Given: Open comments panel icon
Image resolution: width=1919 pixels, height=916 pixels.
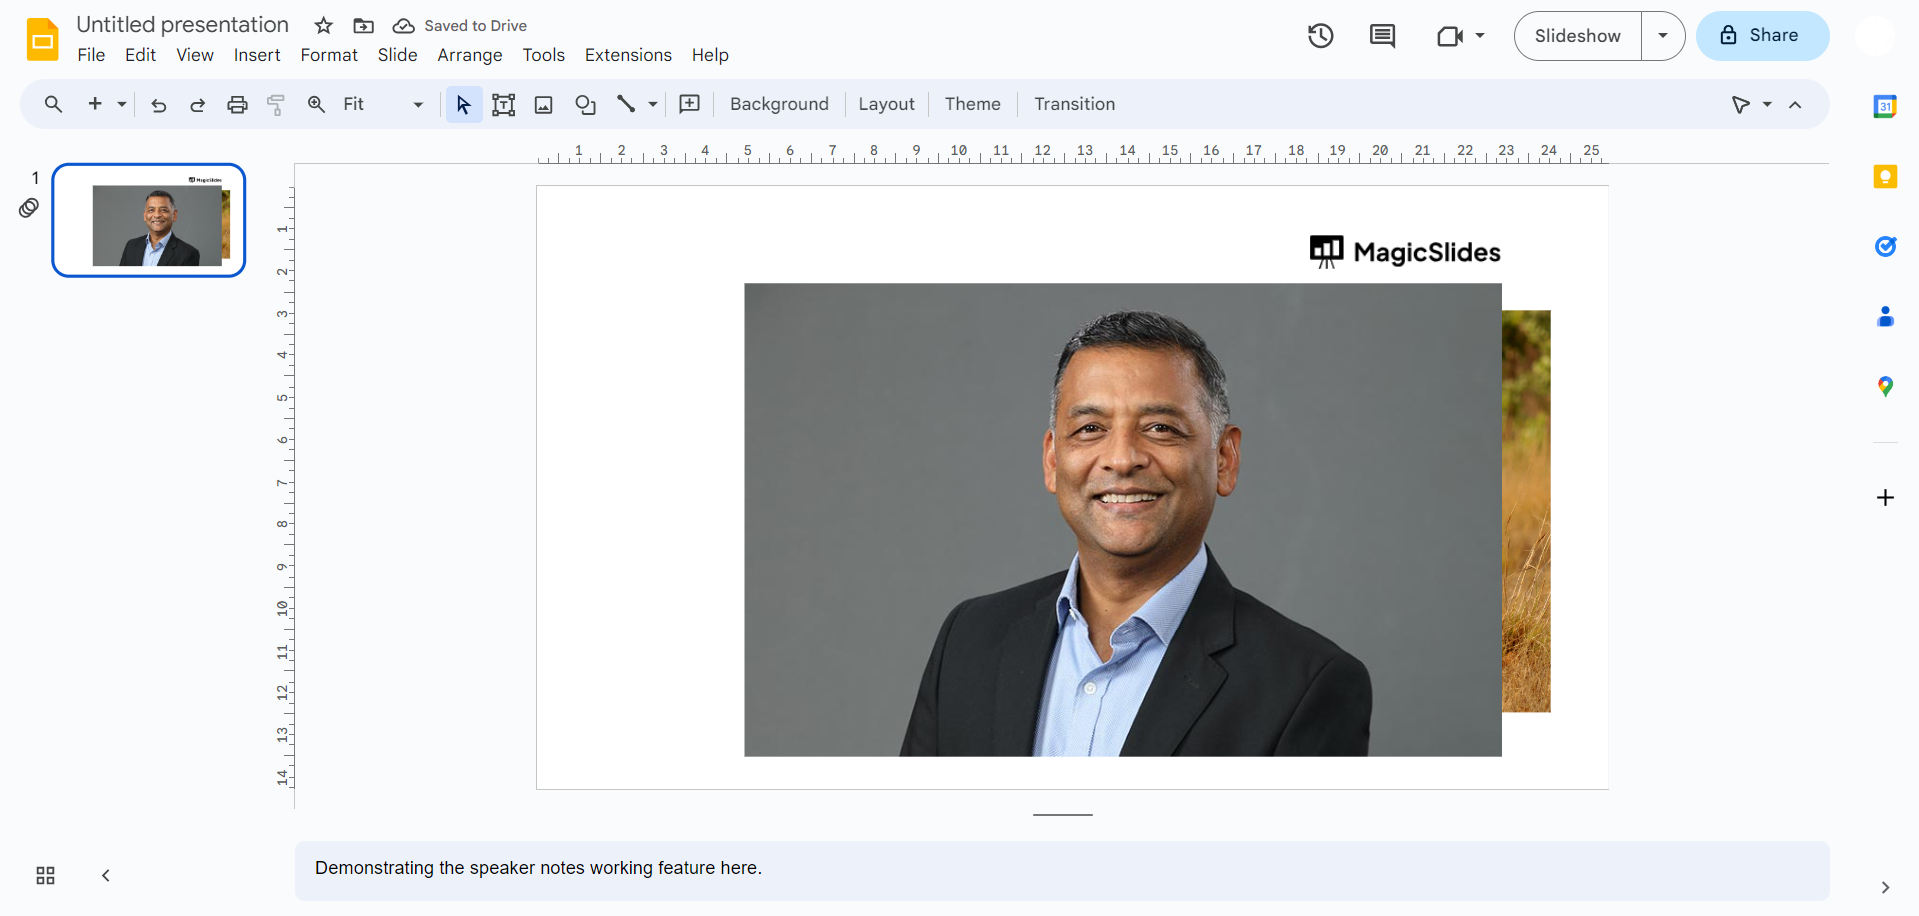Looking at the screenshot, I should click(1382, 36).
